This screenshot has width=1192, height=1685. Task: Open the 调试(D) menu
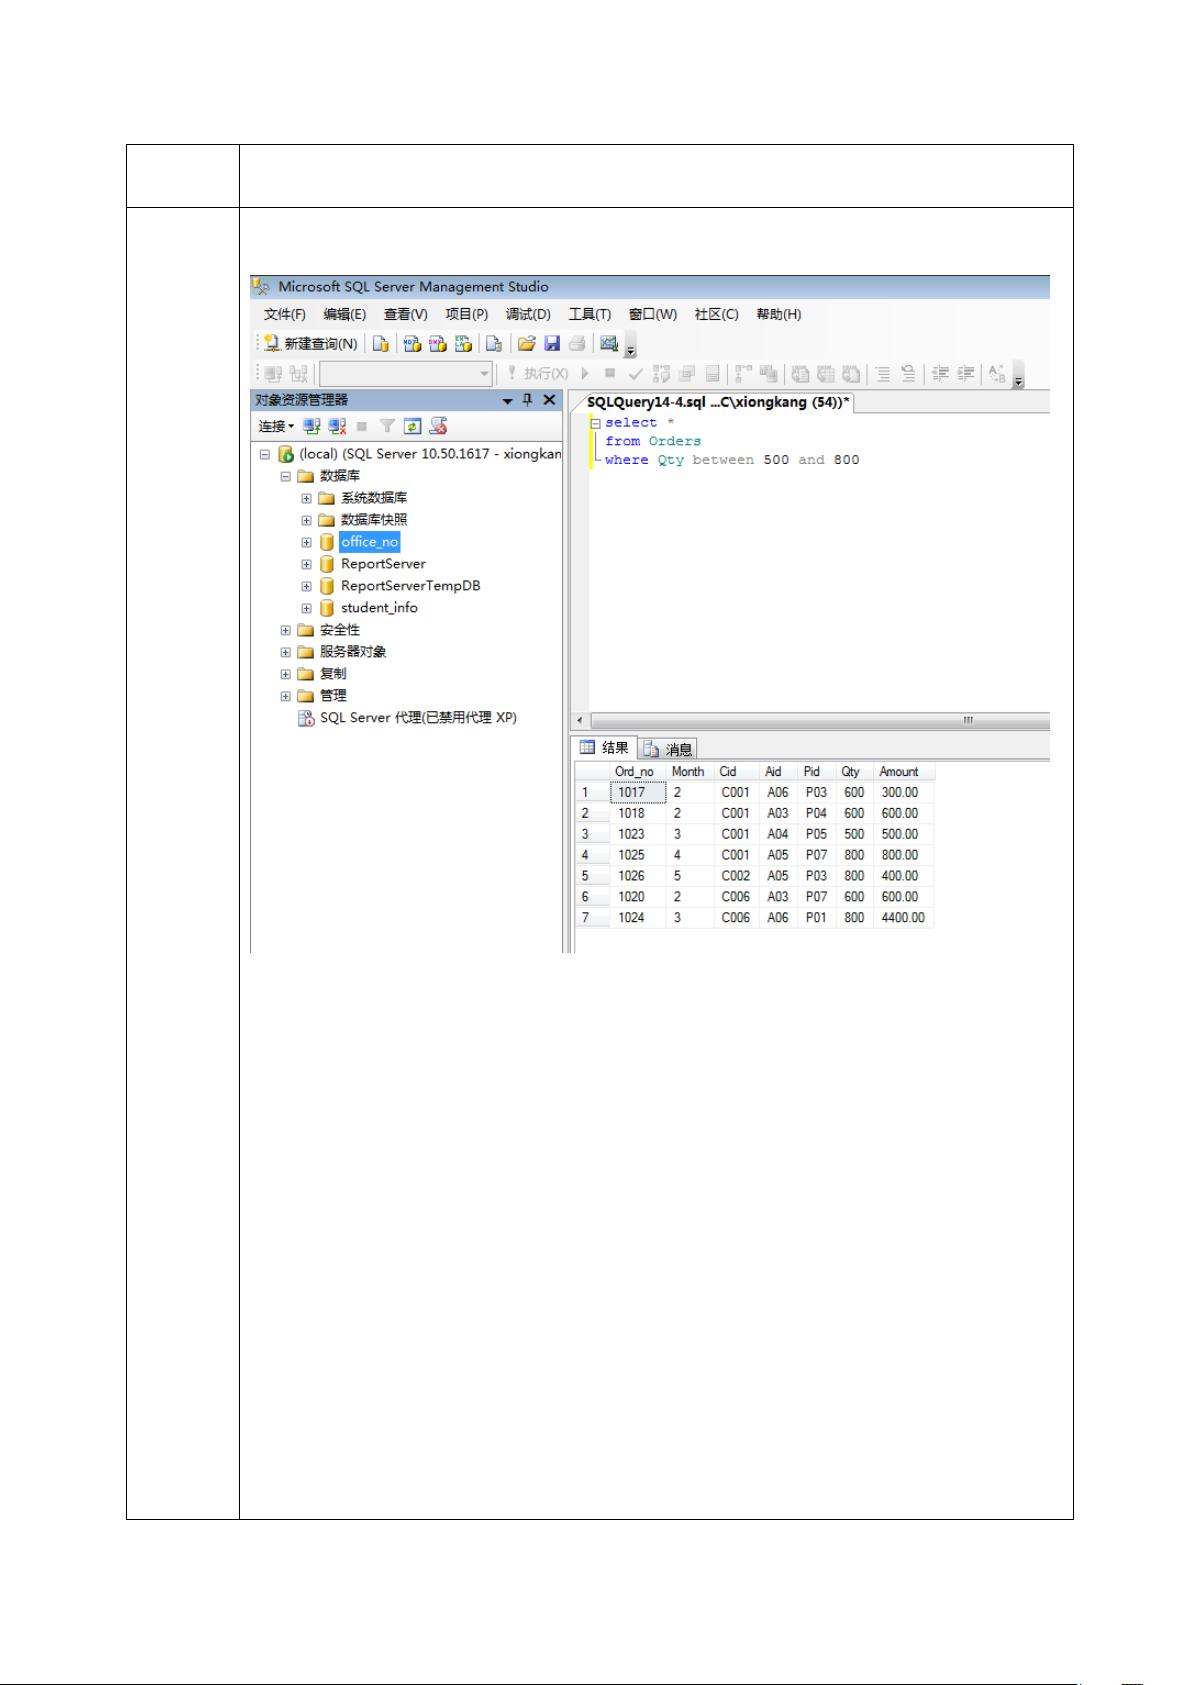(x=528, y=314)
